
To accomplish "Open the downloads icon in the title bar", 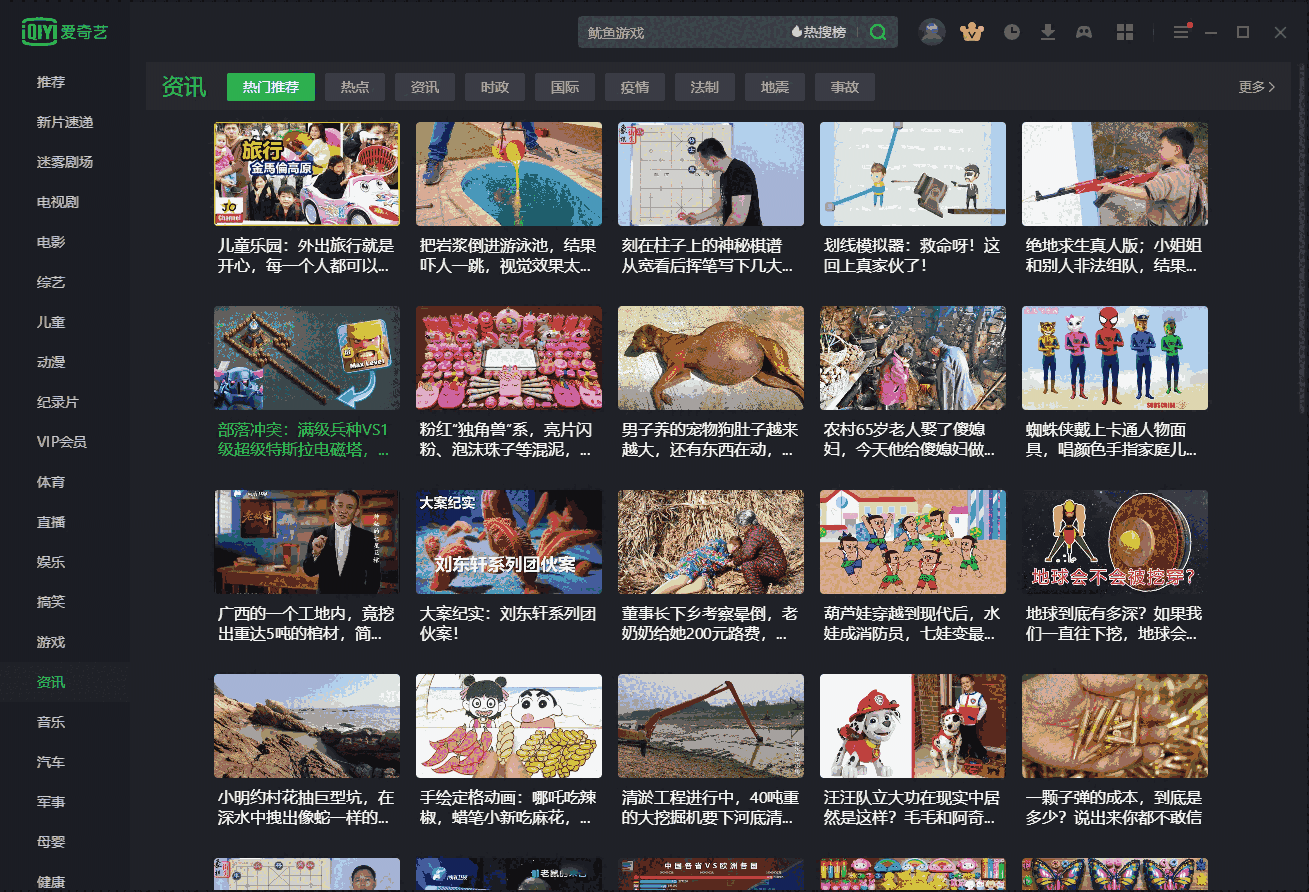I will [x=1048, y=31].
